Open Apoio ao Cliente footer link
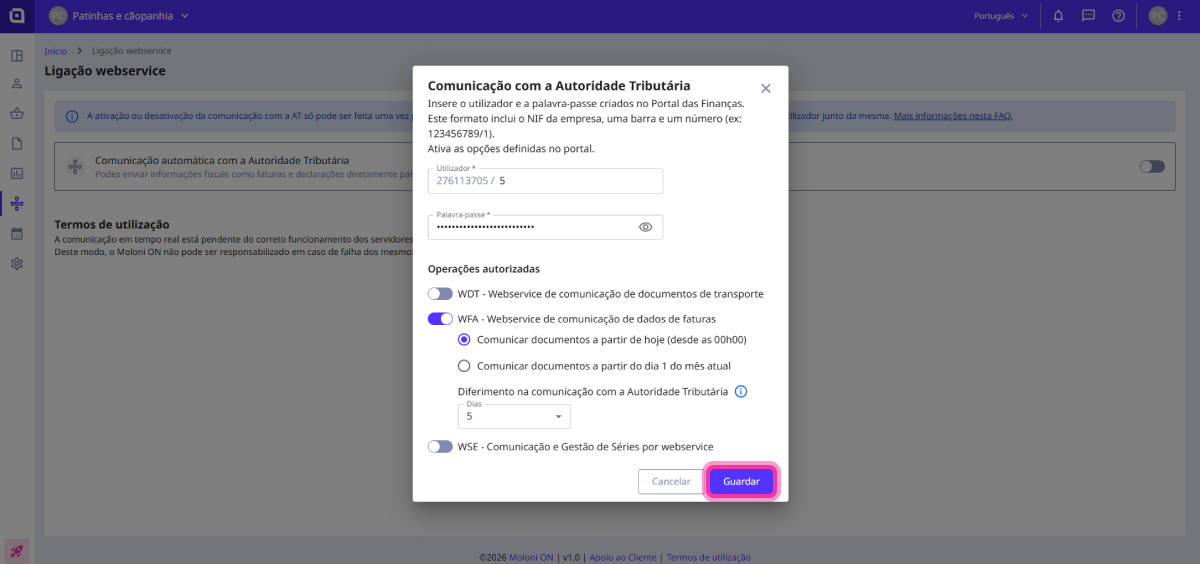This screenshot has width=1200, height=564. click(623, 557)
